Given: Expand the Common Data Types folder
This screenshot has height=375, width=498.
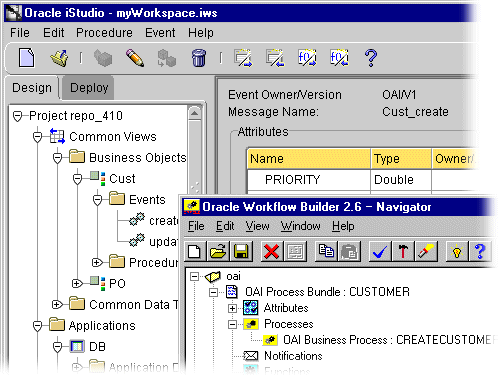Looking at the screenshot, I should pos(57,305).
